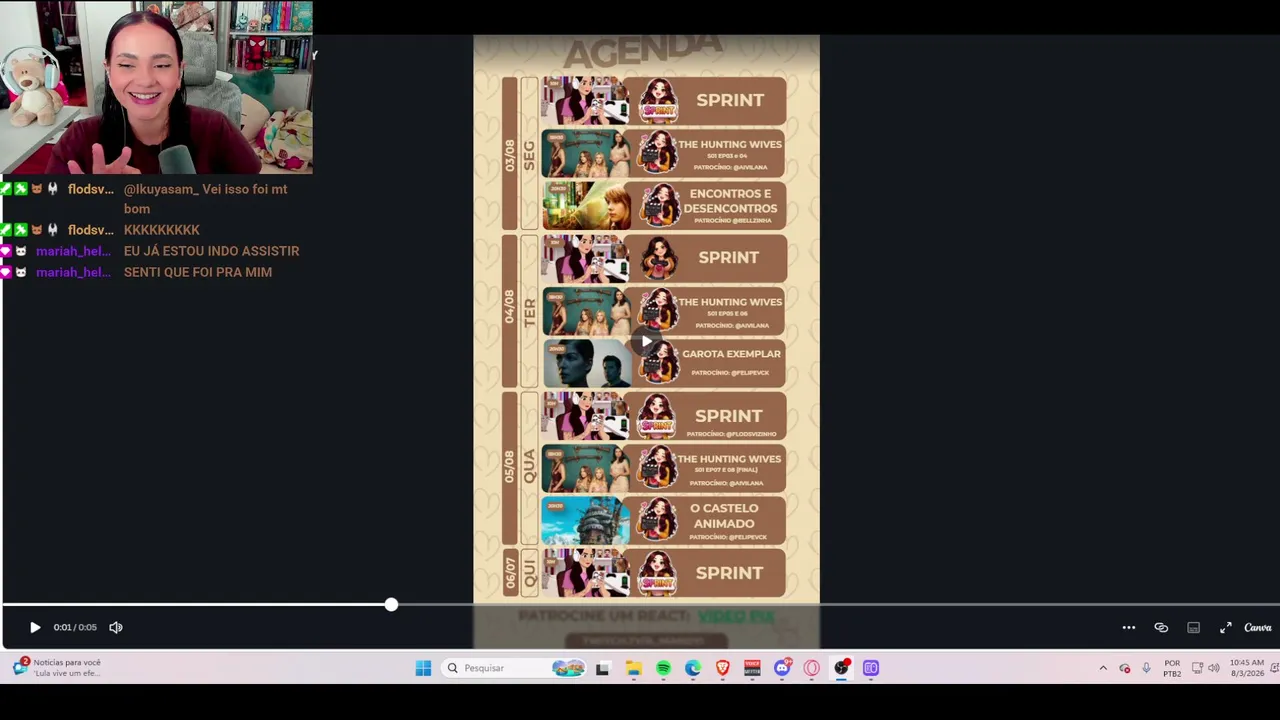Toggle captions on the video player

1193,628
